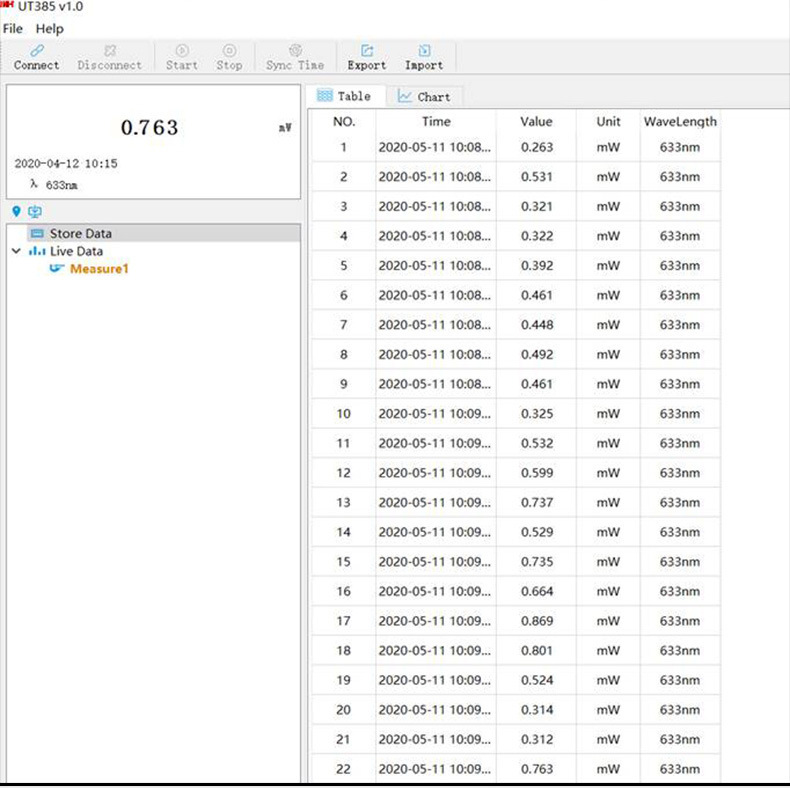
Task: Click the Connect toolbar icon
Action: (37, 51)
